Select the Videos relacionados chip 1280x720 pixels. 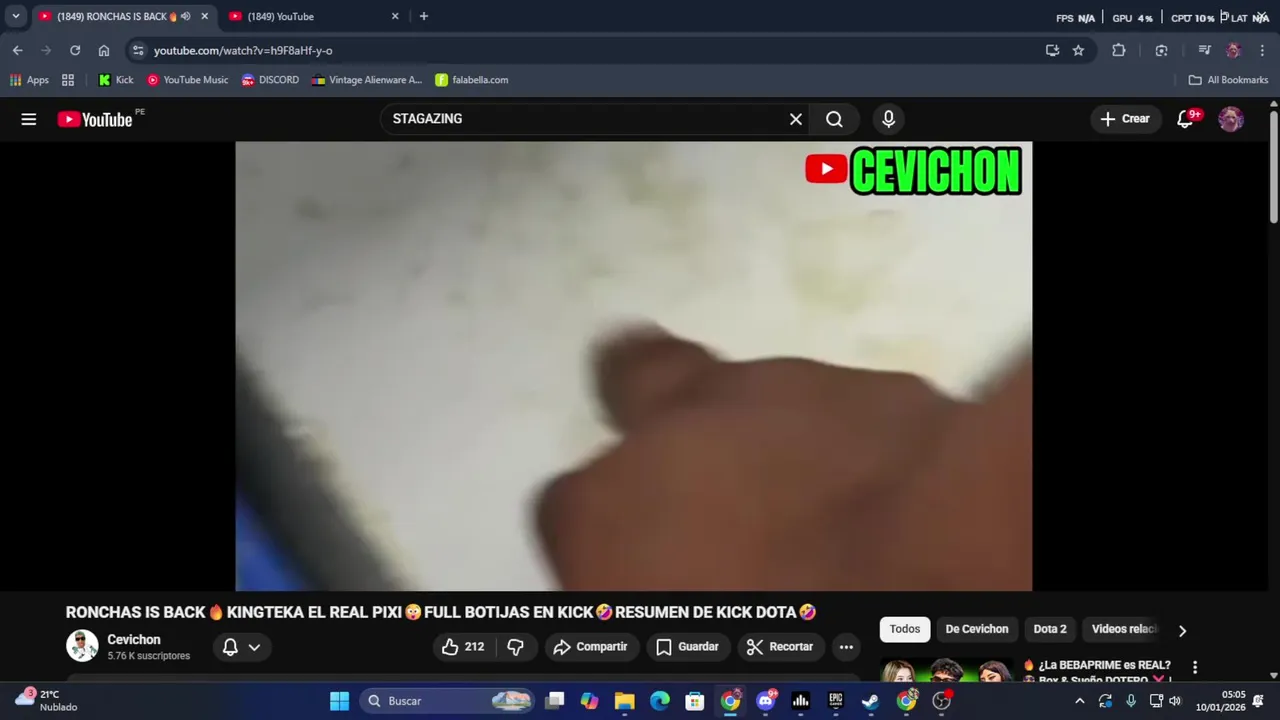coord(1124,629)
